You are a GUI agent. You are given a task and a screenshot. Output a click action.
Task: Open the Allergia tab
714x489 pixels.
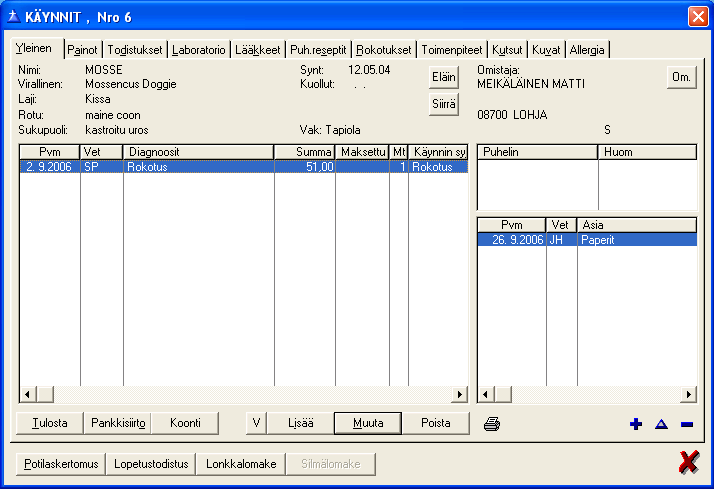pyautogui.click(x=587, y=50)
